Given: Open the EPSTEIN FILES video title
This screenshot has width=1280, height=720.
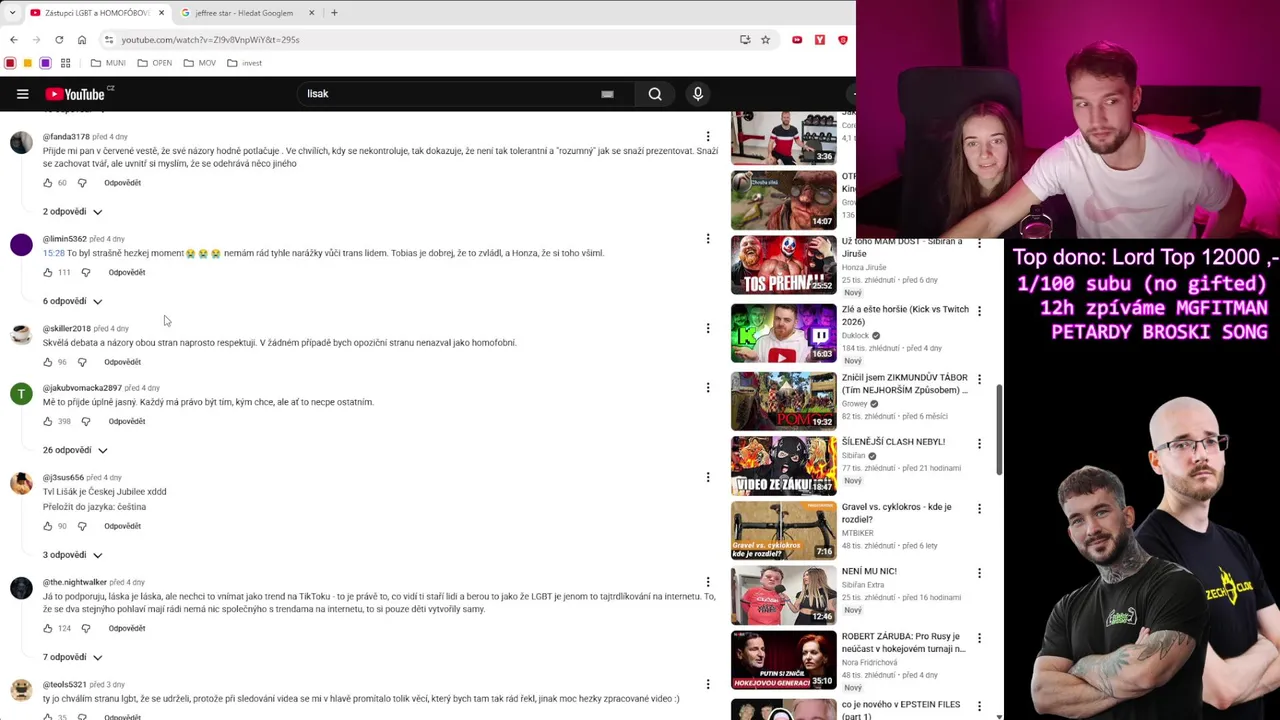Looking at the screenshot, I should [x=901, y=710].
